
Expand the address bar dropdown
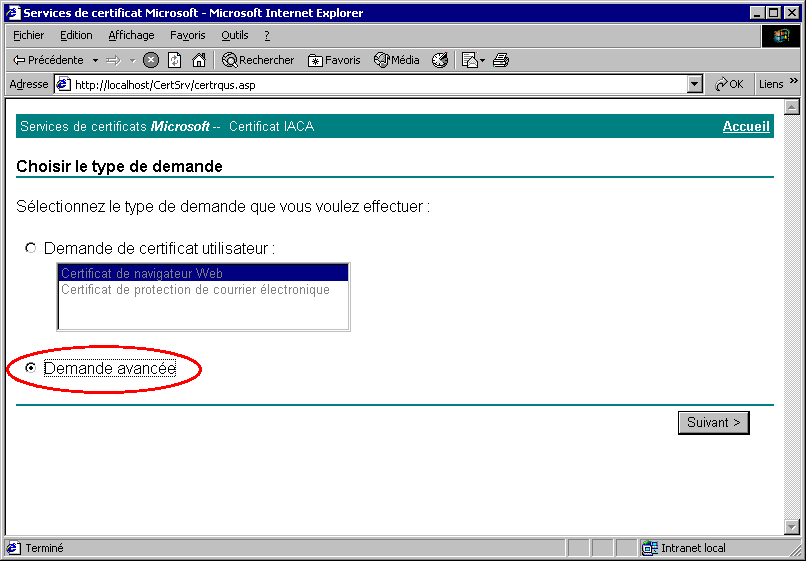[694, 84]
